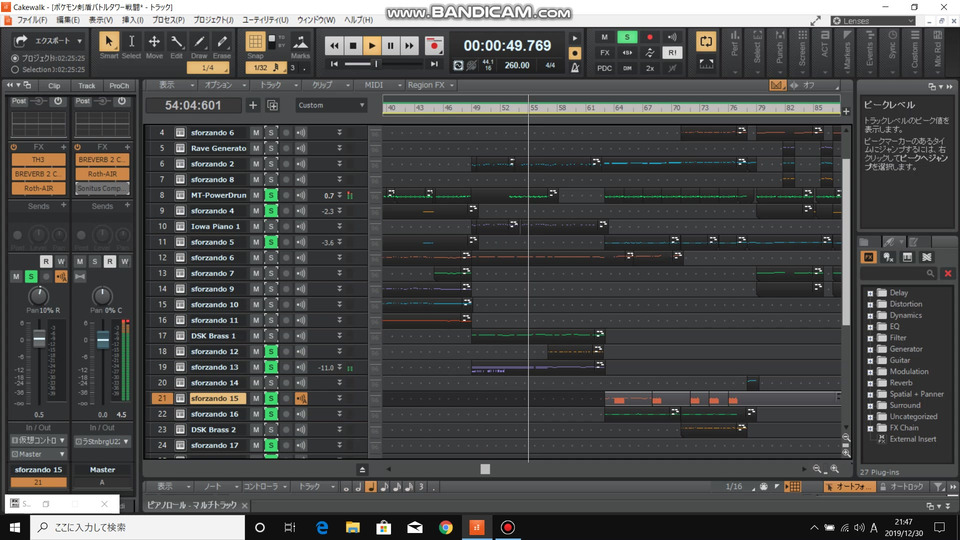Open the MIDI track view menu

pos(378,85)
